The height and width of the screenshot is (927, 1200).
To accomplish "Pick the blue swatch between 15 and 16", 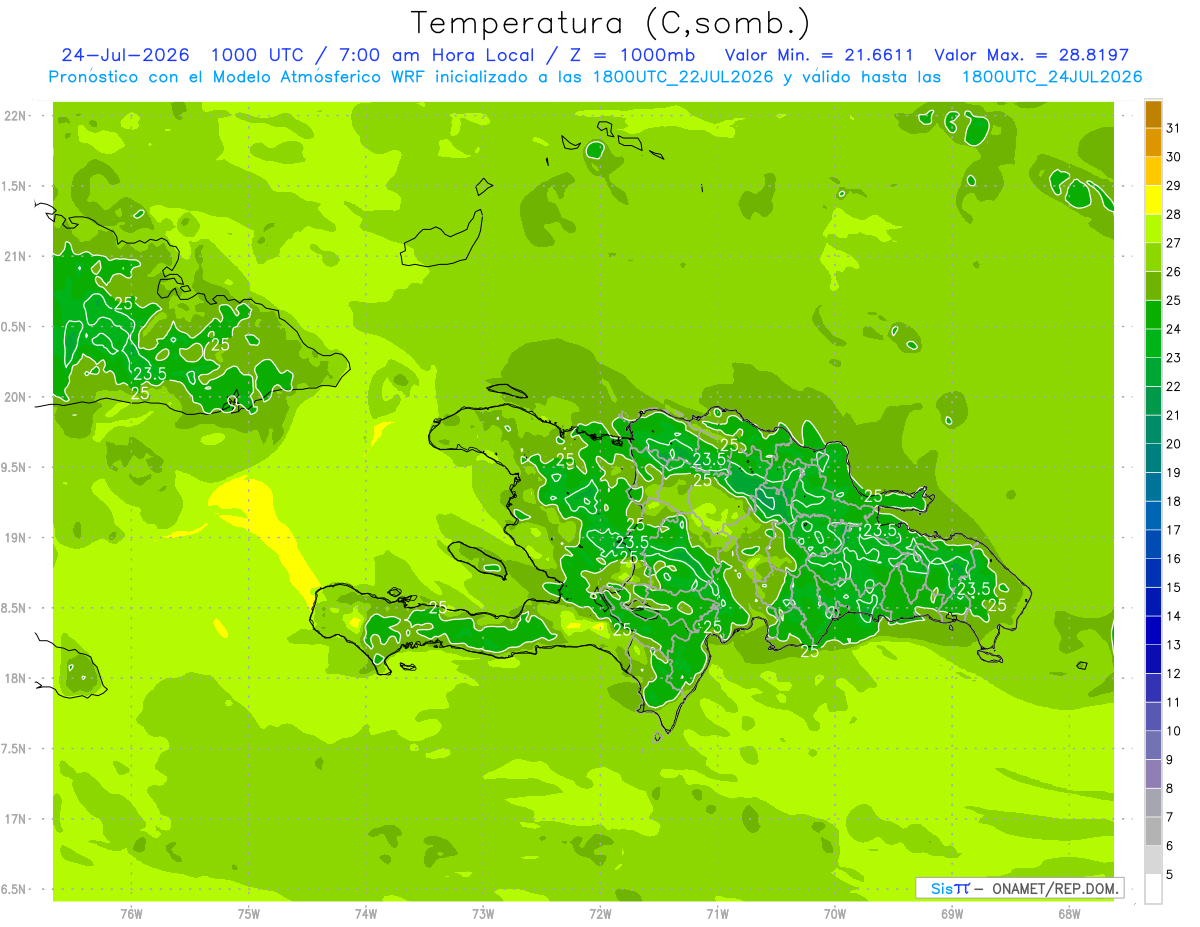I will [x=1153, y=574].
